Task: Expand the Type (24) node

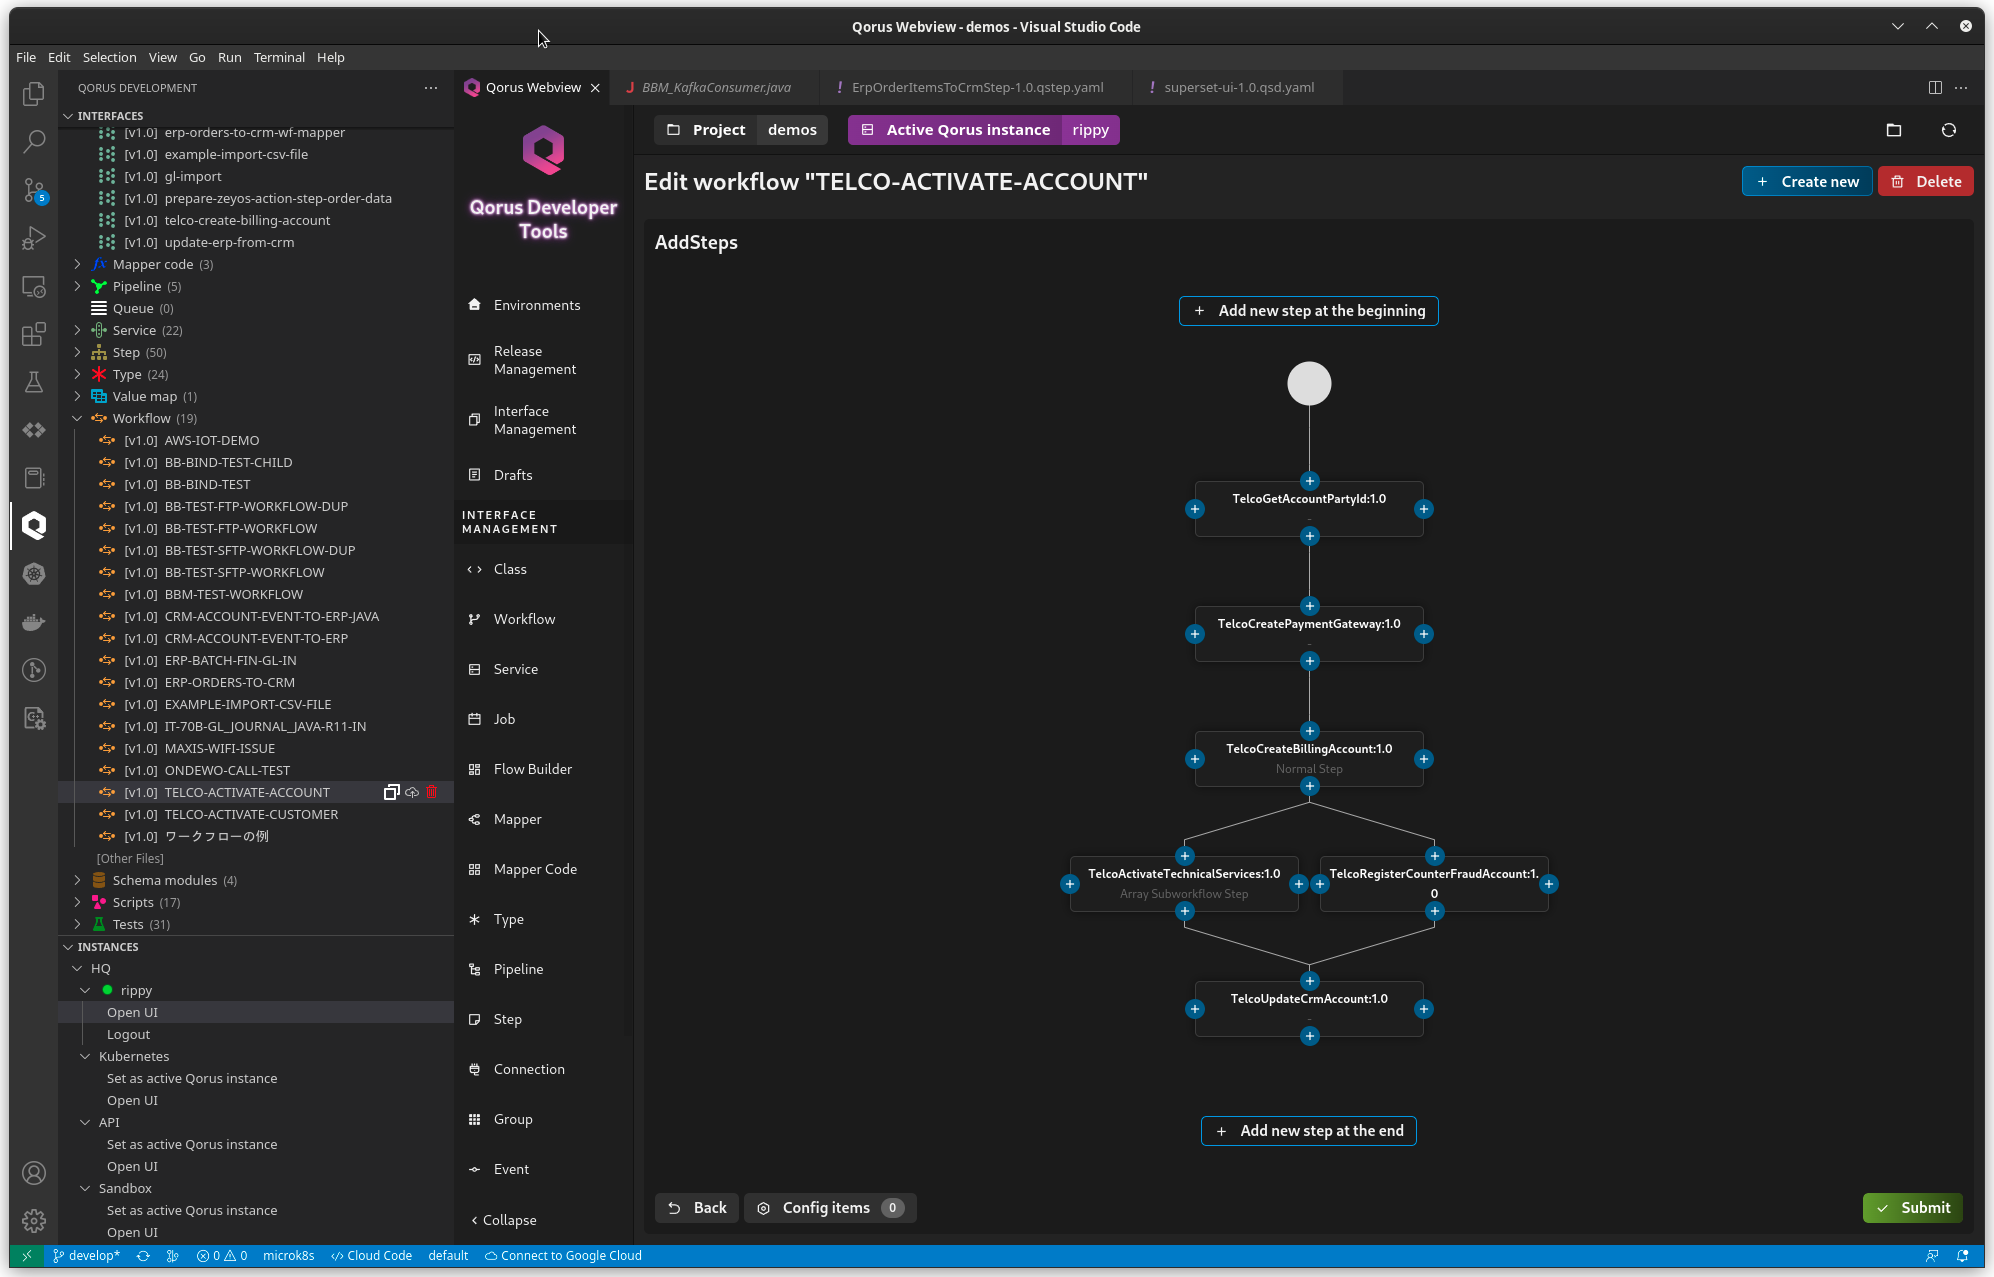Action: (77, 374)
